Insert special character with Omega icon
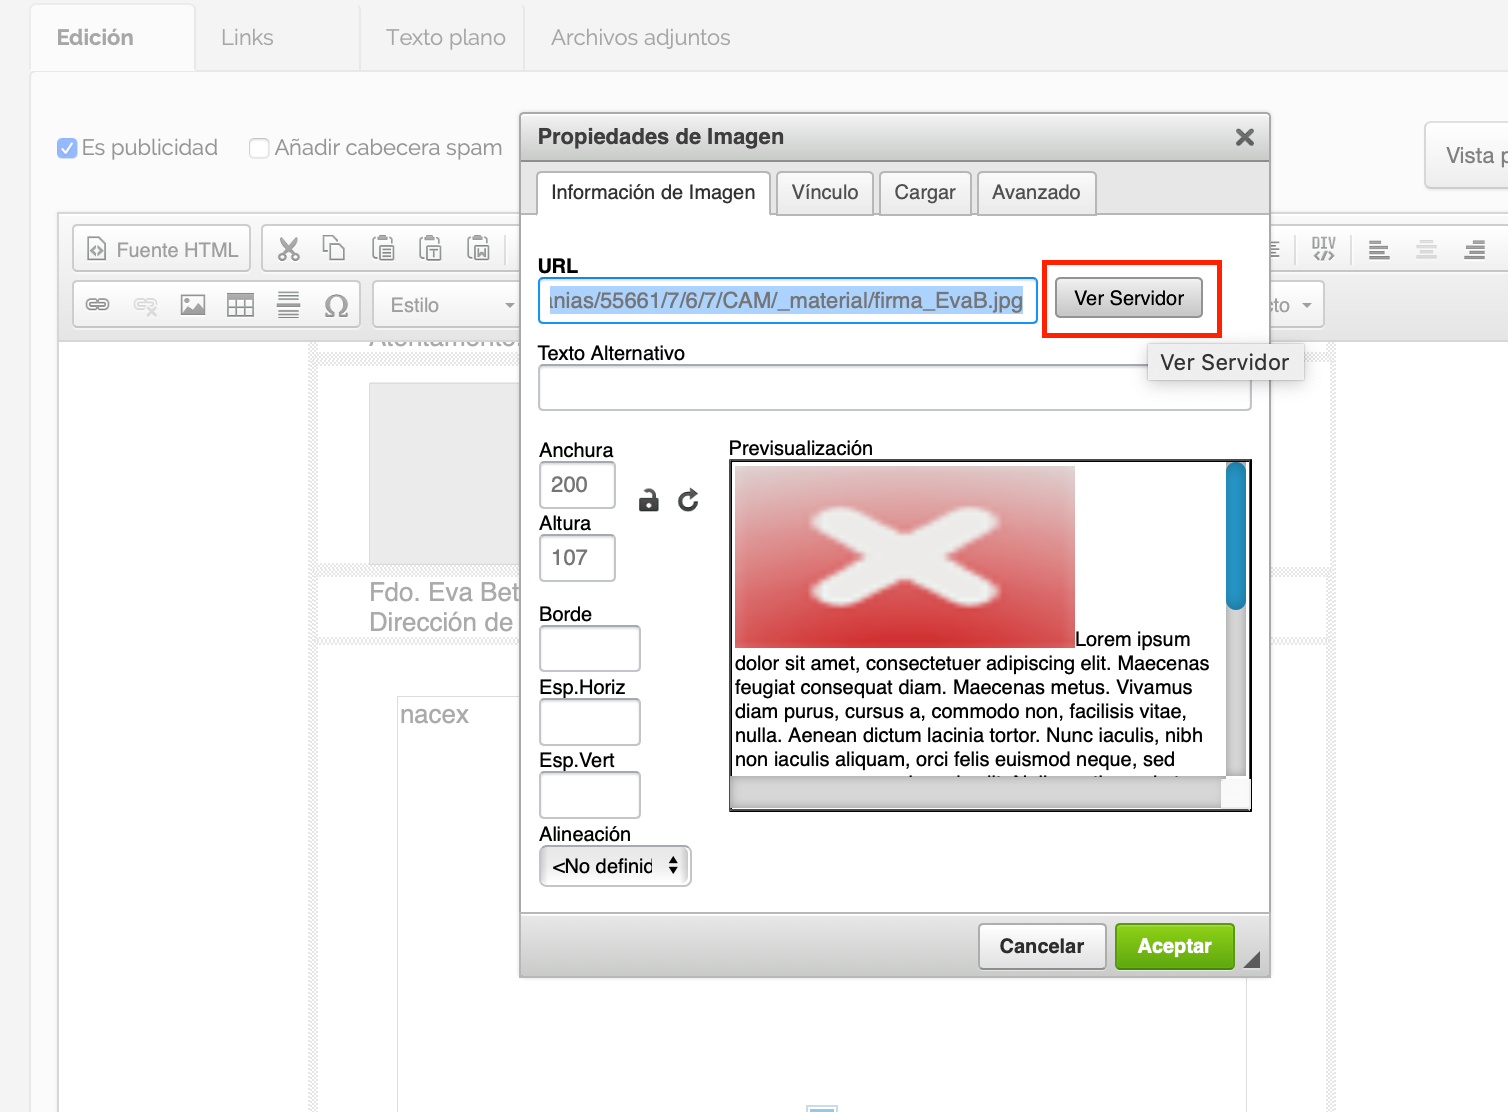 (x=336, y=305)
